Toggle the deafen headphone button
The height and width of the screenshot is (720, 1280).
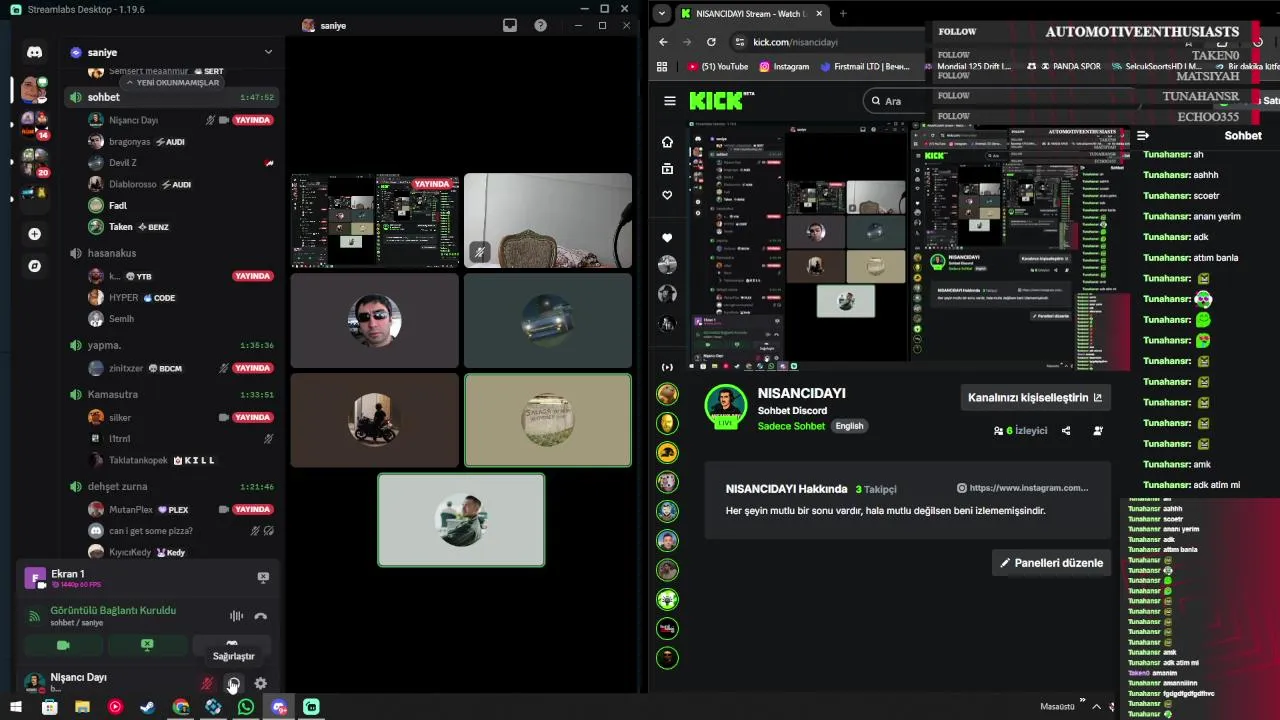point(233,684)
